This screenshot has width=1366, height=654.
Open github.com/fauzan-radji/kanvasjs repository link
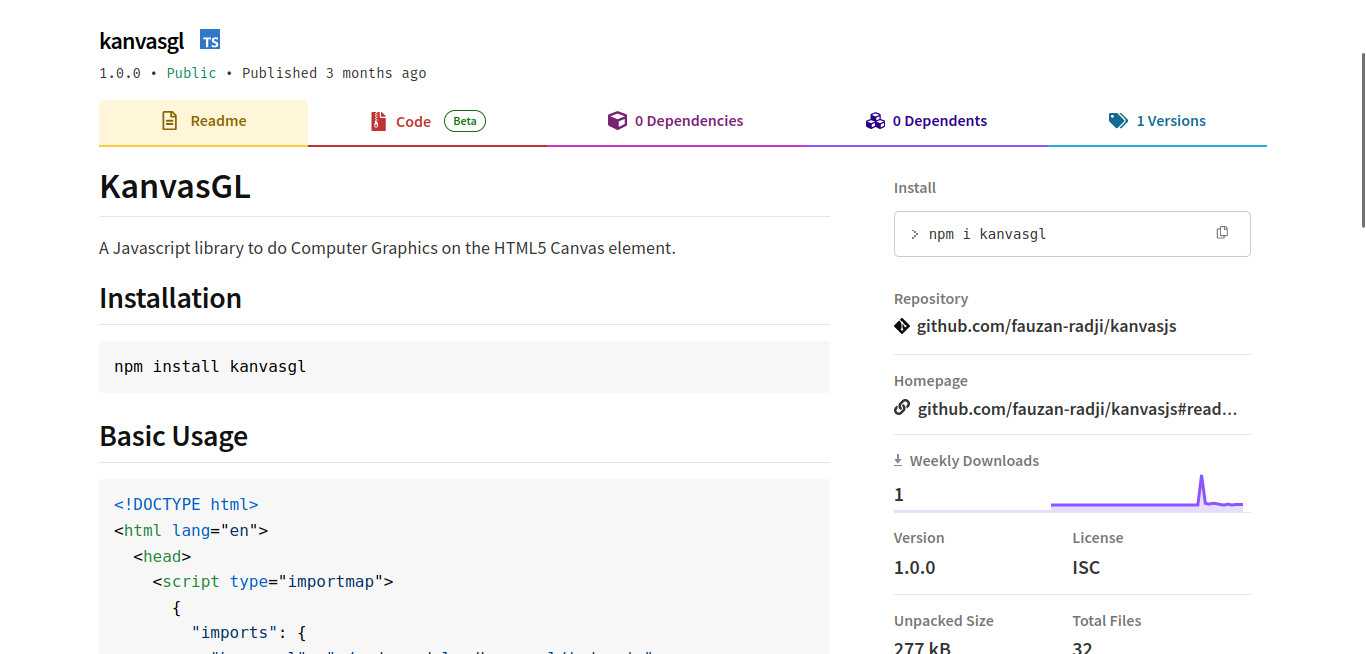[1046, 326]
